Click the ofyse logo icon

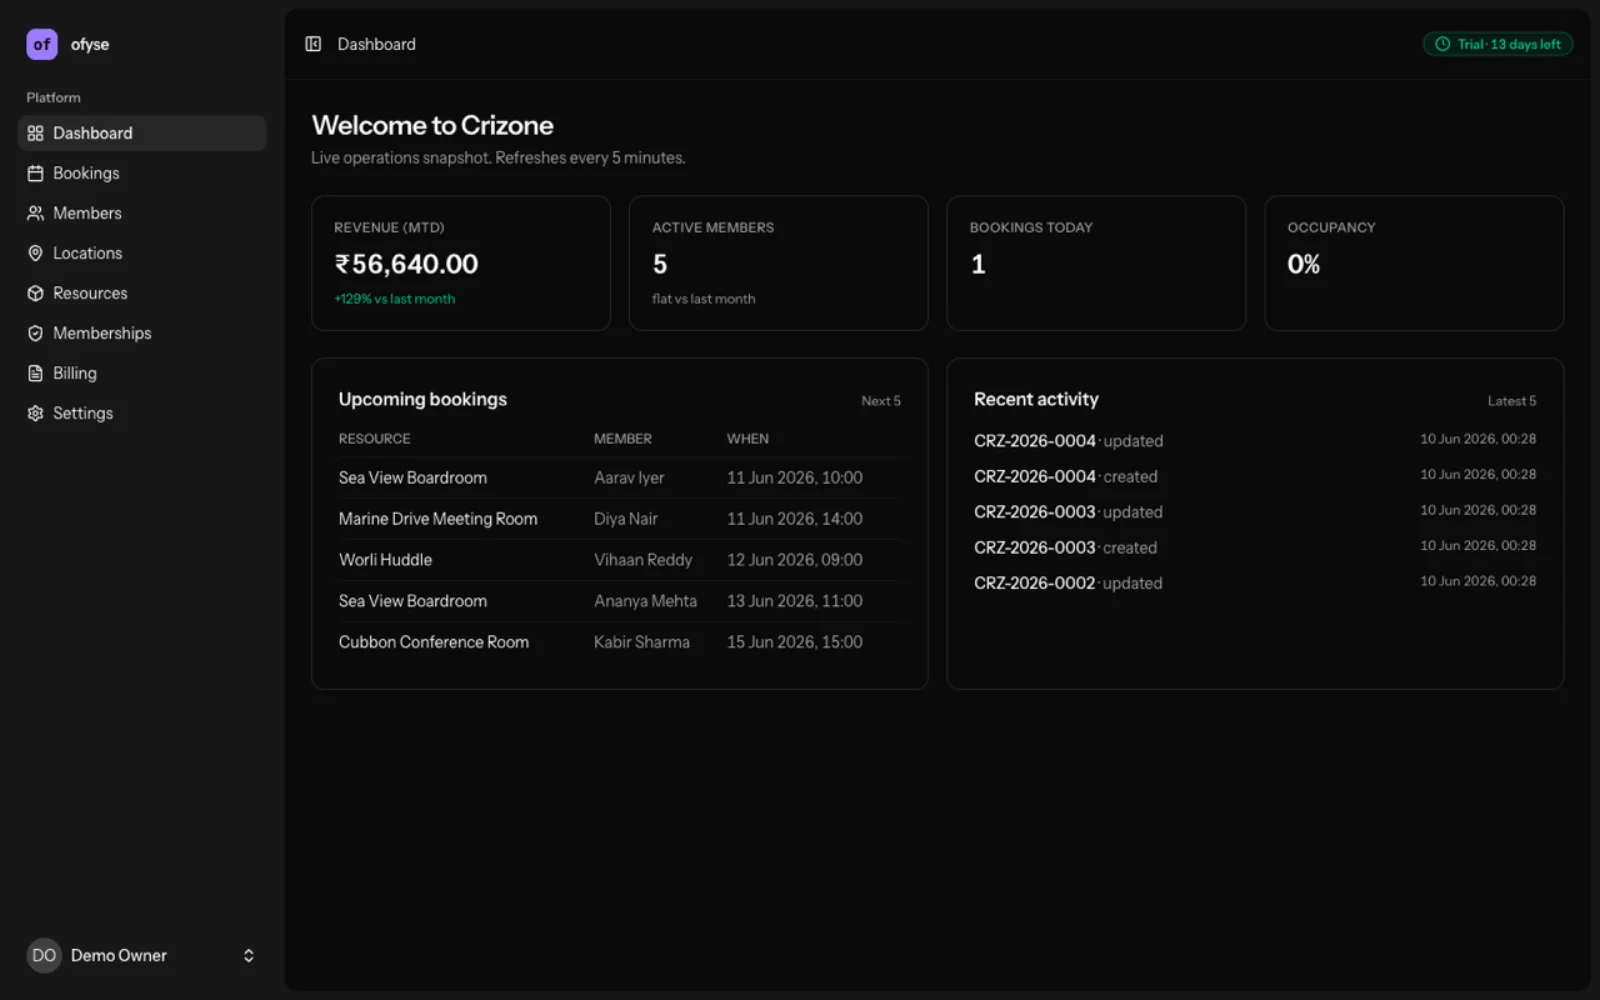42,44
